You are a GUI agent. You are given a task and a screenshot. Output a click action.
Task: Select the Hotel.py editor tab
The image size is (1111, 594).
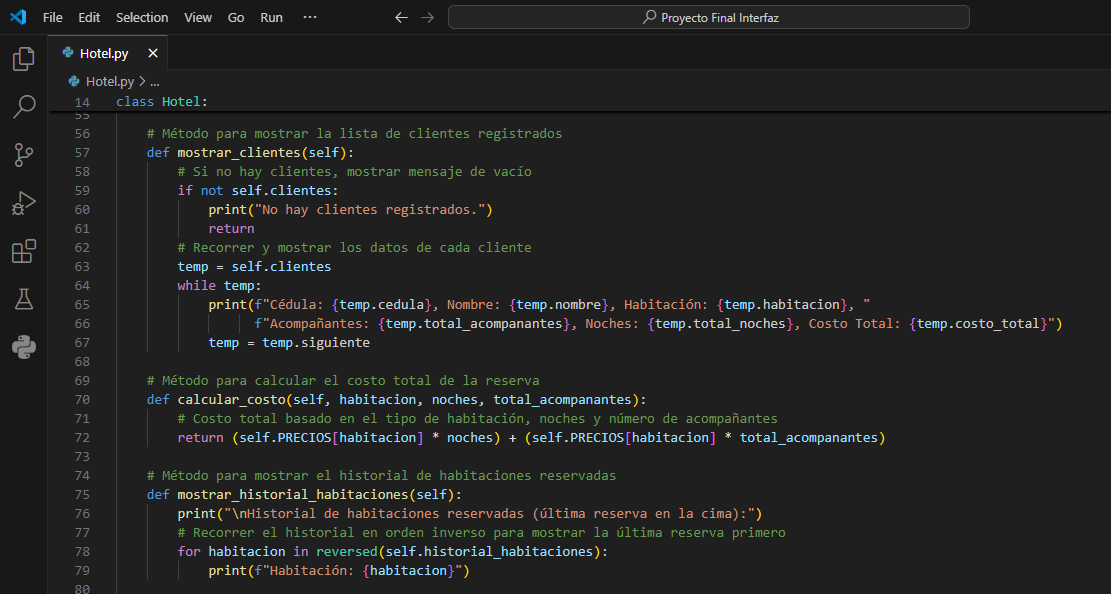pyautogui.click(x=105, y=54)
